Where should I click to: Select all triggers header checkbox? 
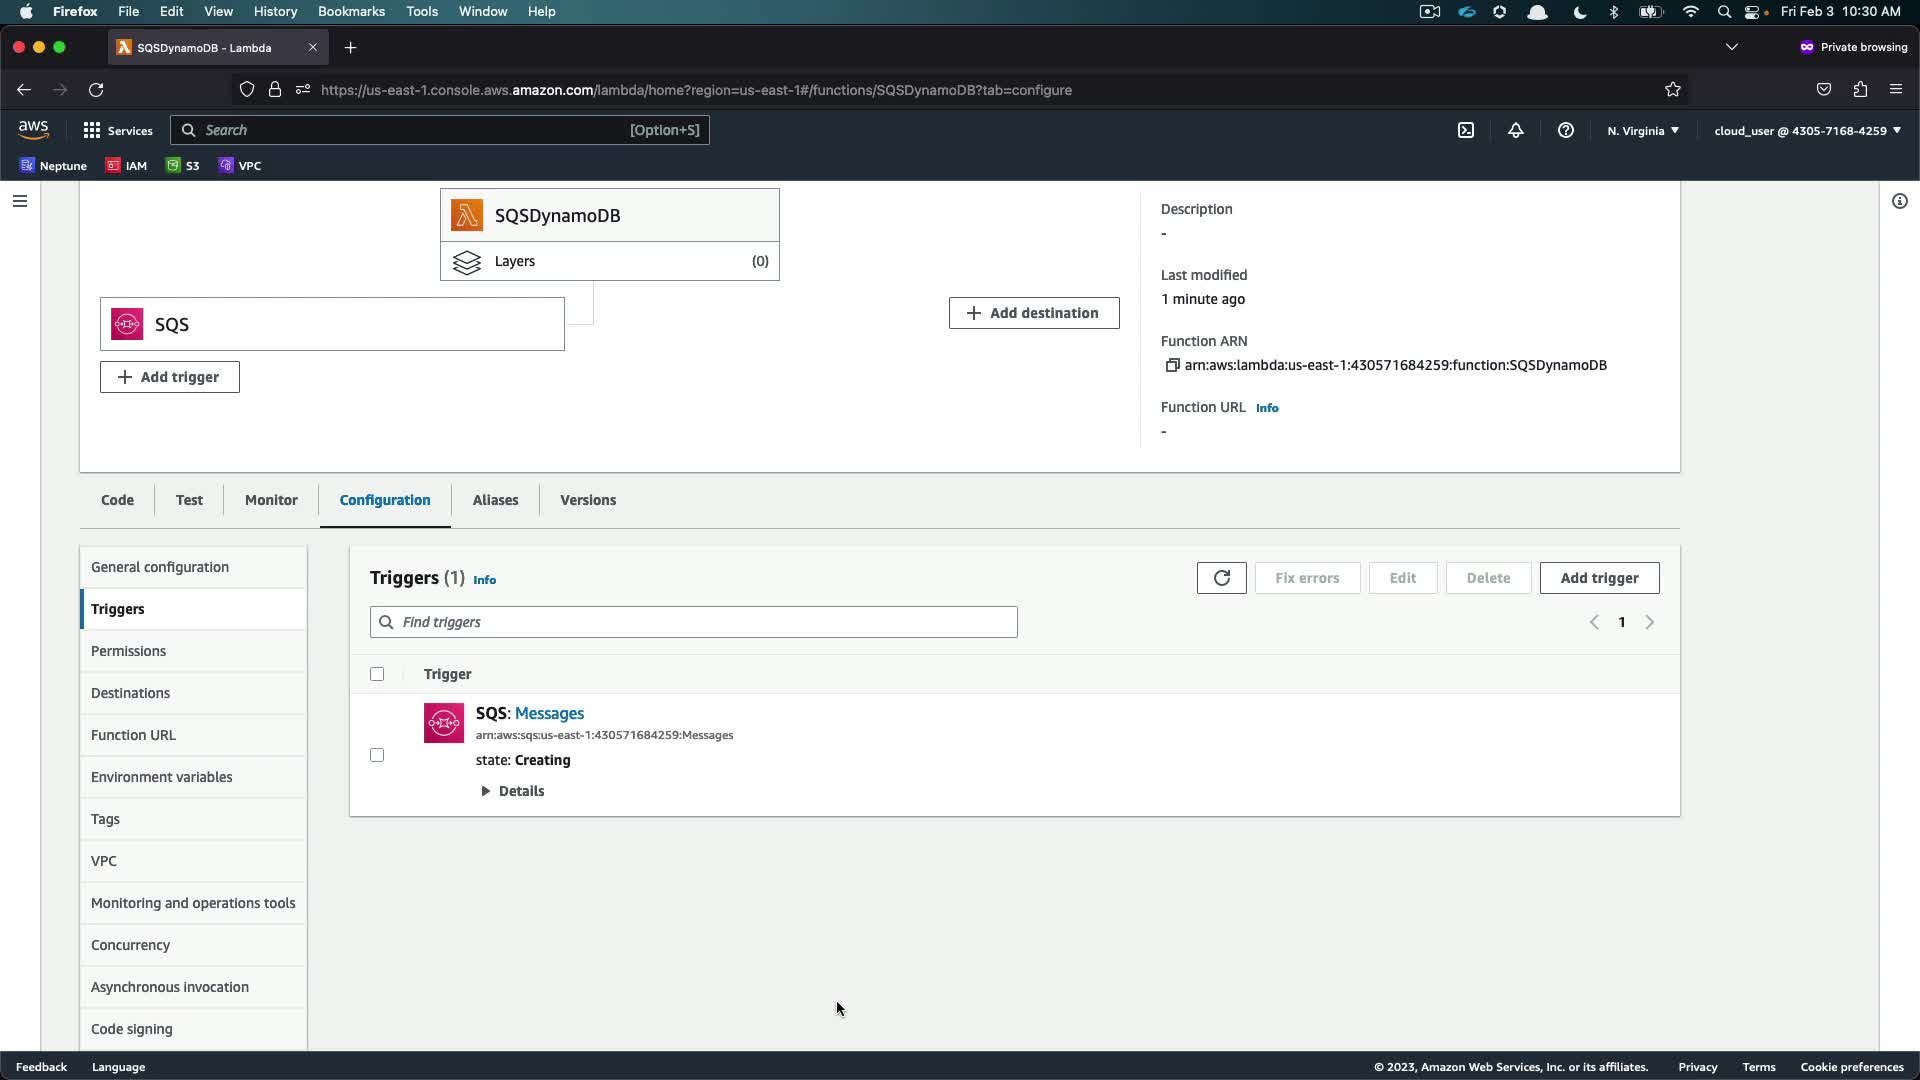pyautogui.click(x=377, y=674)
